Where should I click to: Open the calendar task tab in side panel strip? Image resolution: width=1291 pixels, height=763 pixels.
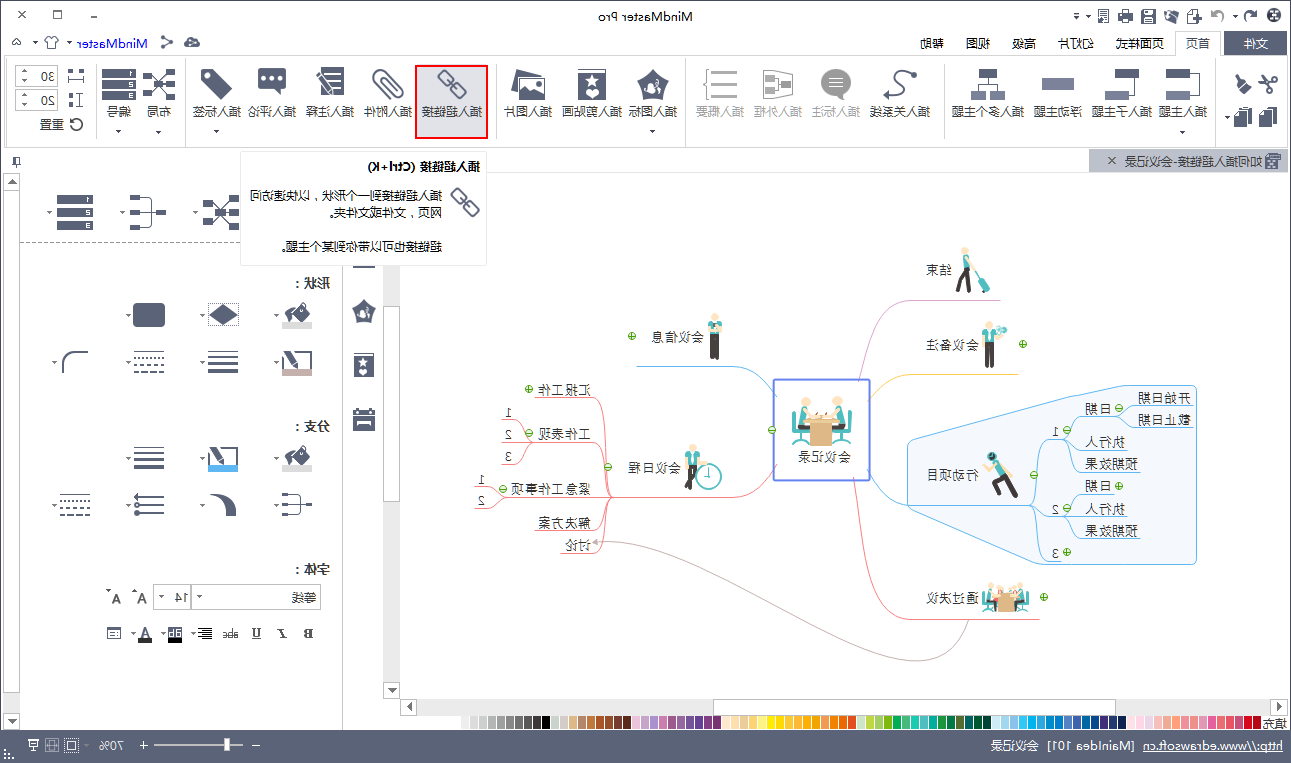[364, 418]
